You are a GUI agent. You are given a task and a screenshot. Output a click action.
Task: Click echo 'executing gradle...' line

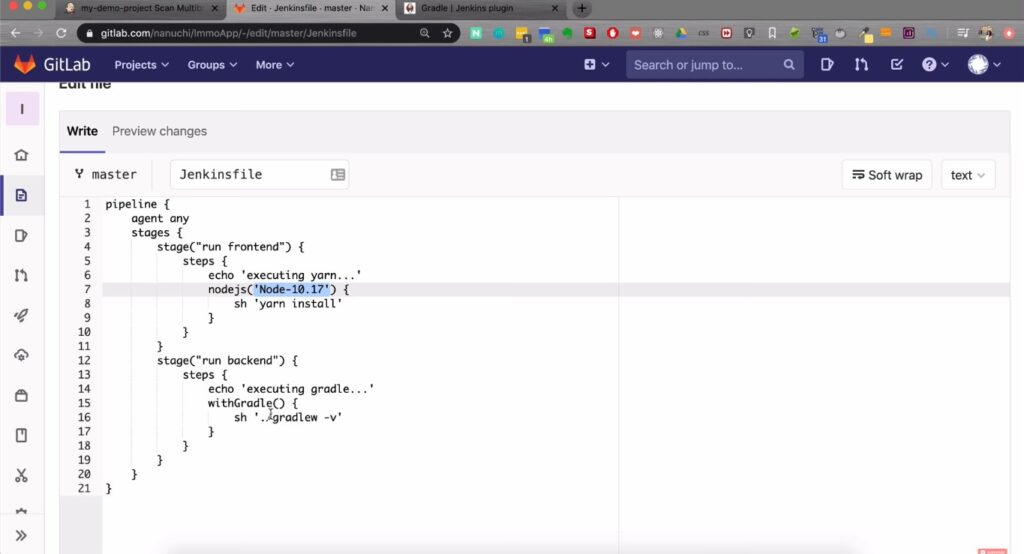click(x=291, y=389)
